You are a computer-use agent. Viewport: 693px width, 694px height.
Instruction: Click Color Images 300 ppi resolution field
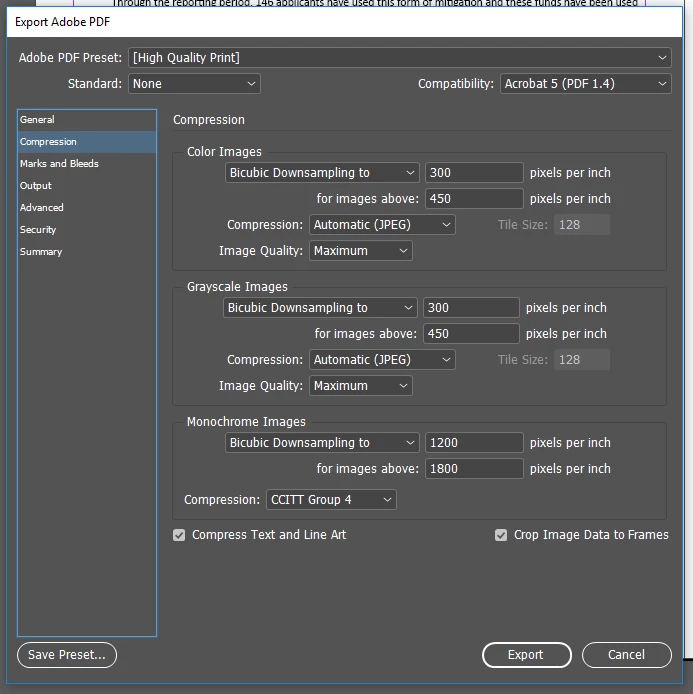[474, 173]
